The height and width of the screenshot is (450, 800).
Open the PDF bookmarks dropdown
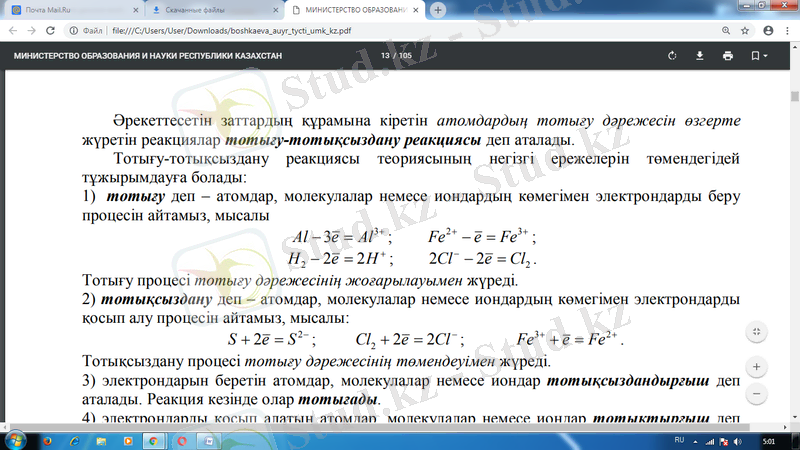click(x=759, y=56)
